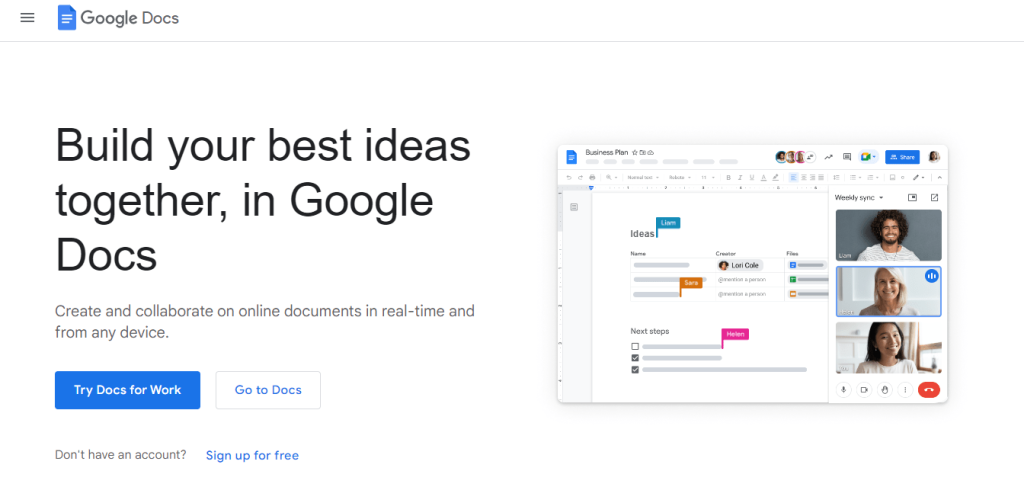The width and height of the screenshot is (1024, 487).
Task: Click the bottom video tile of dark-haired woman
Action: (889, 348)
